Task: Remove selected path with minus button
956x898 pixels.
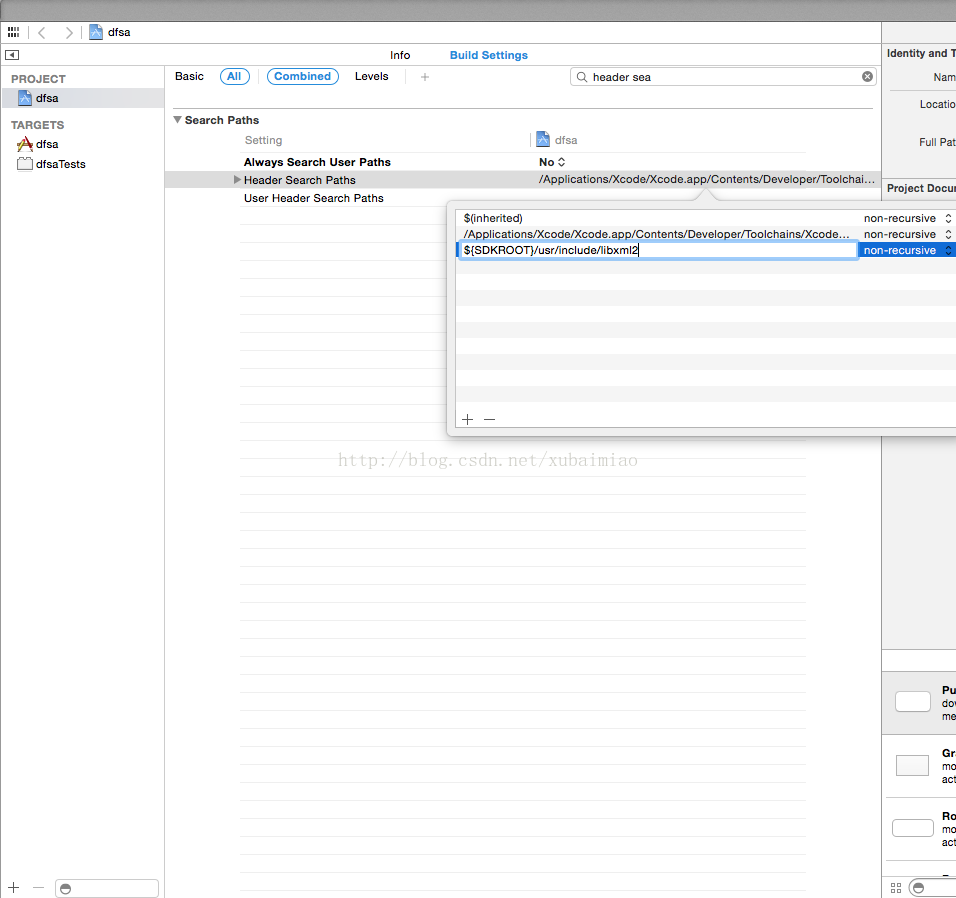Action: click(490, 419)
